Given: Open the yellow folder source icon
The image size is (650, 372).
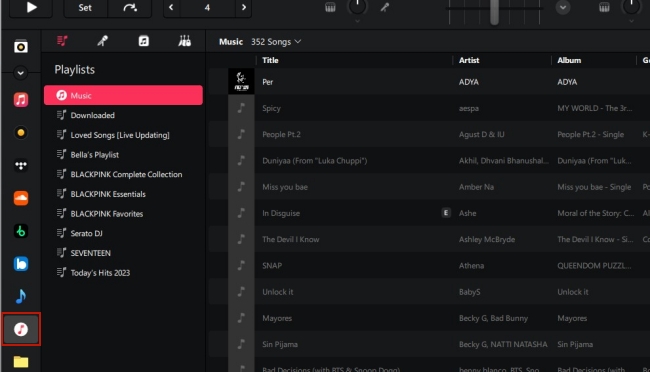Looking at the screenshot, I should (21, 362).
